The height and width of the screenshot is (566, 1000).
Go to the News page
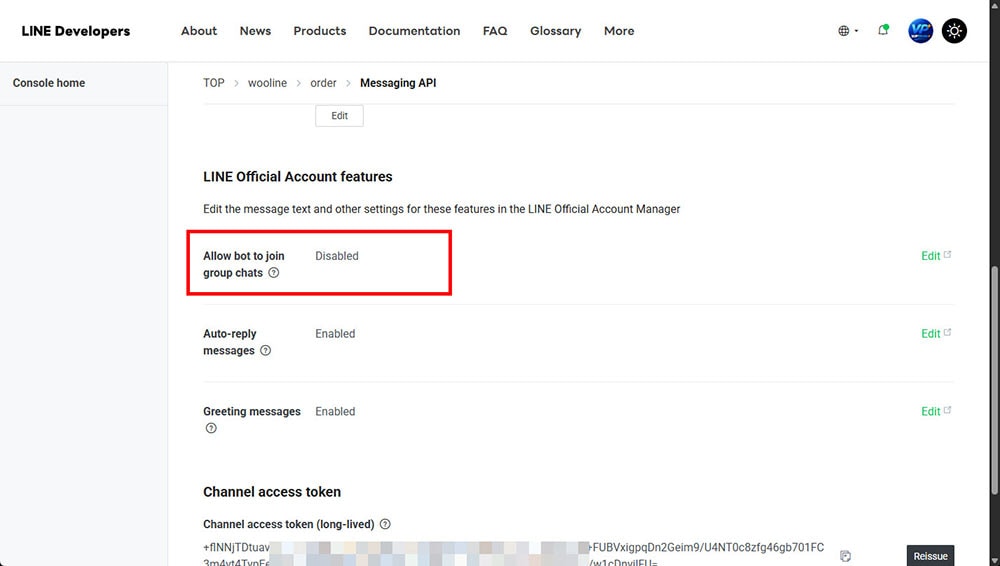tap(255, 31)
